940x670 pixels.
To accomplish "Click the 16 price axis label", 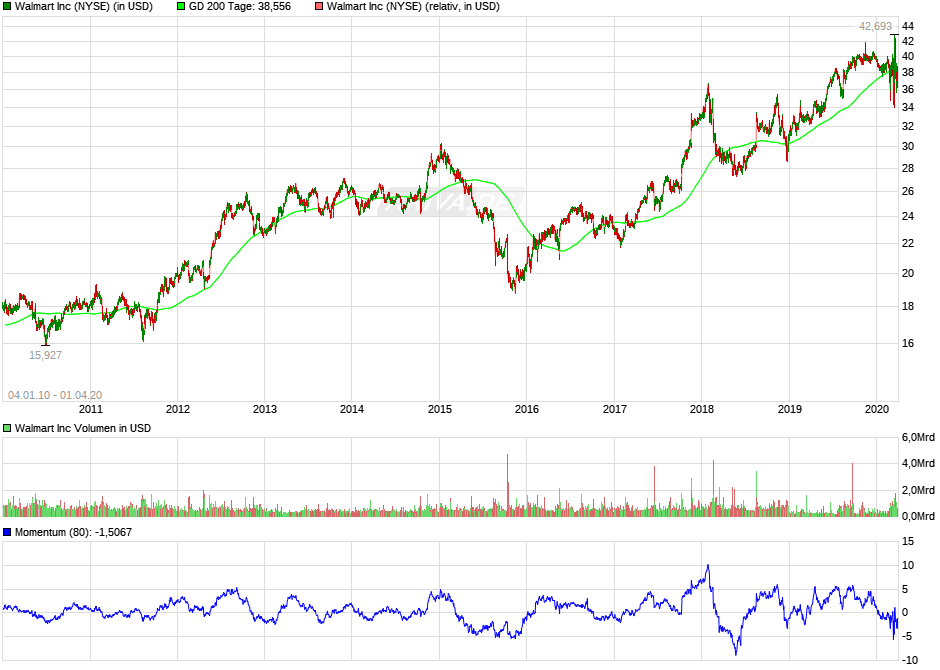I will tap(908, 343).
